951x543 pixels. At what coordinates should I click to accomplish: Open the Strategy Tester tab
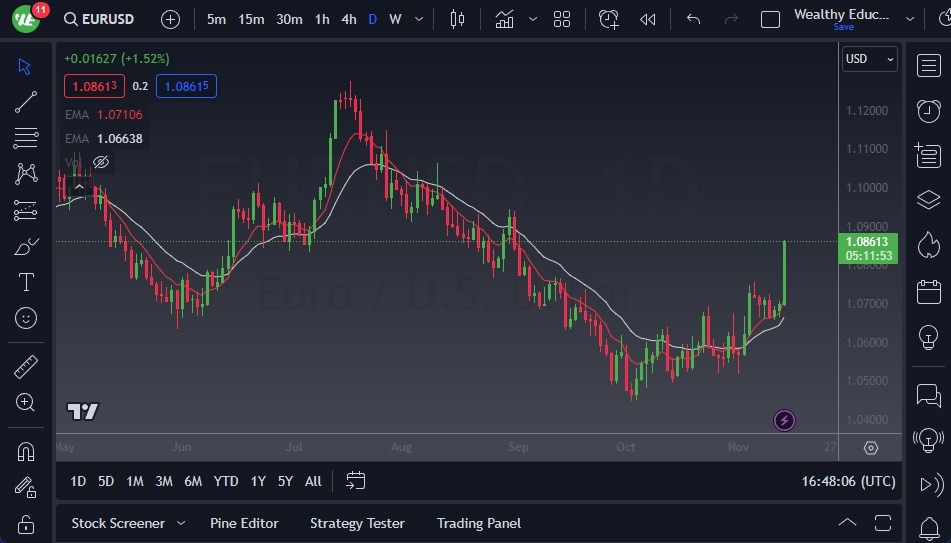tap(357, 523)
